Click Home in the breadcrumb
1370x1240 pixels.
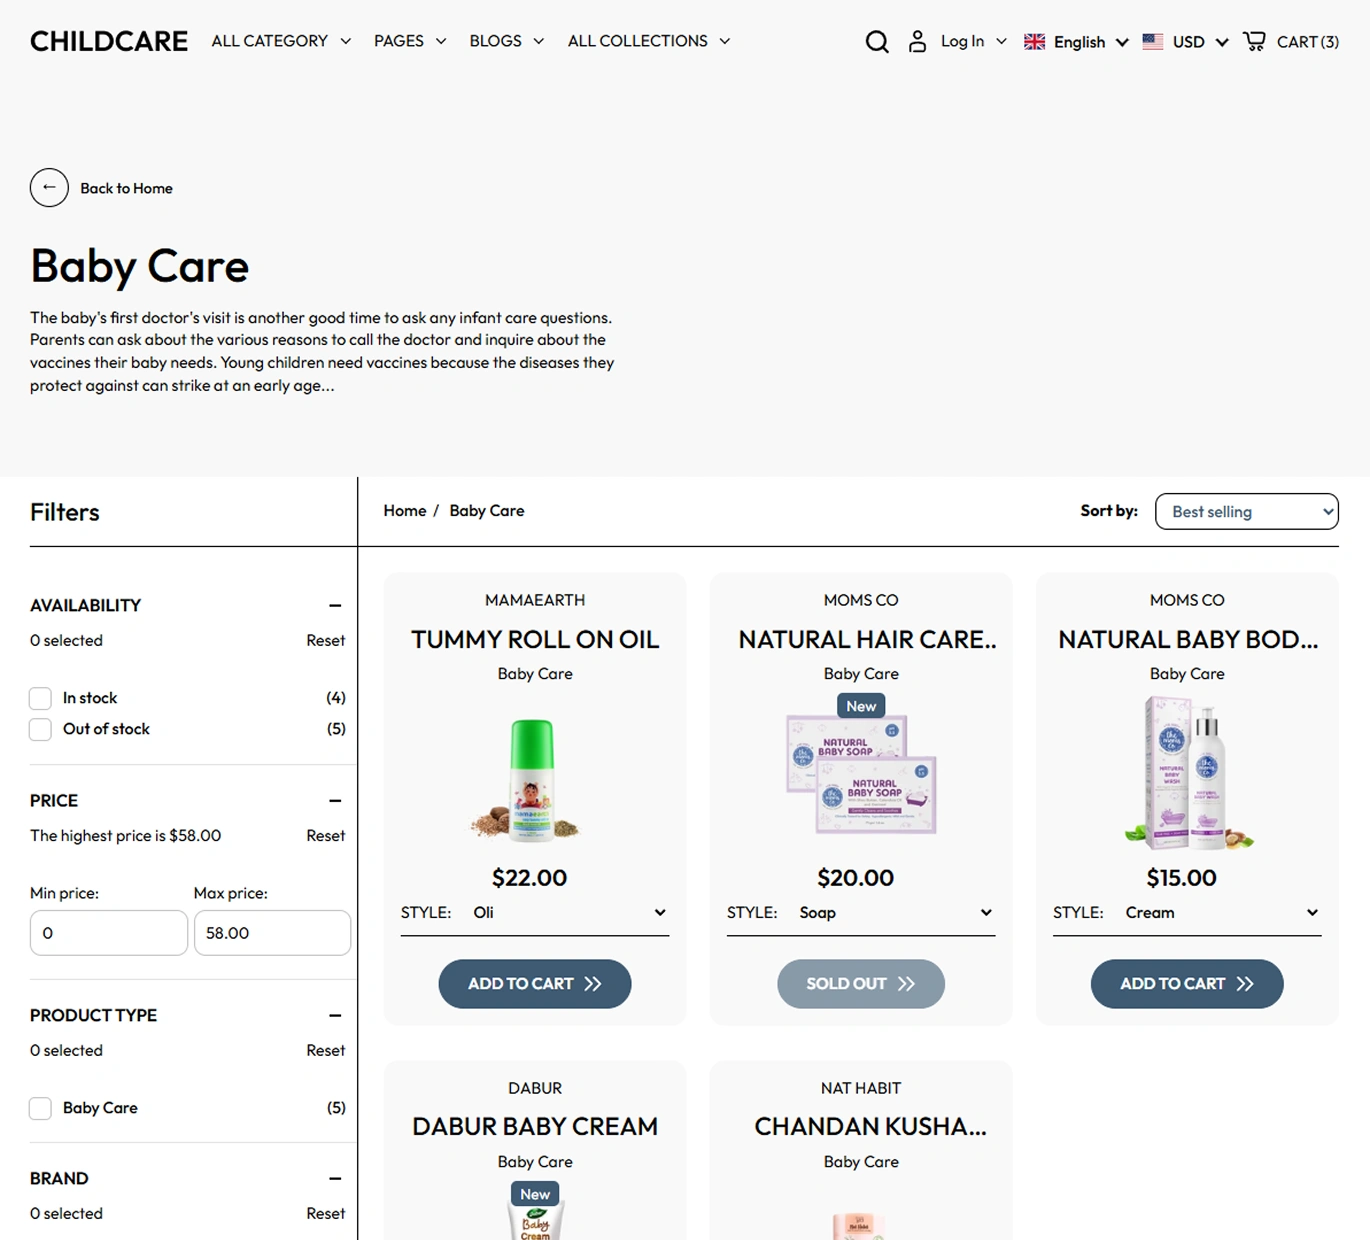click(x=405, y=511)
